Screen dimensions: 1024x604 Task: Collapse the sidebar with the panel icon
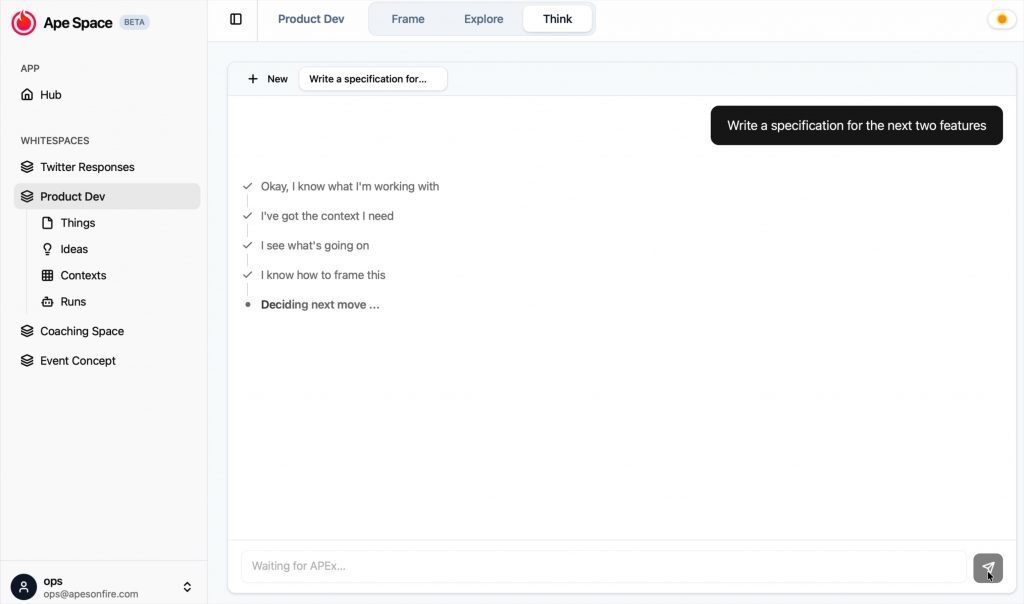tap(236, 19)
